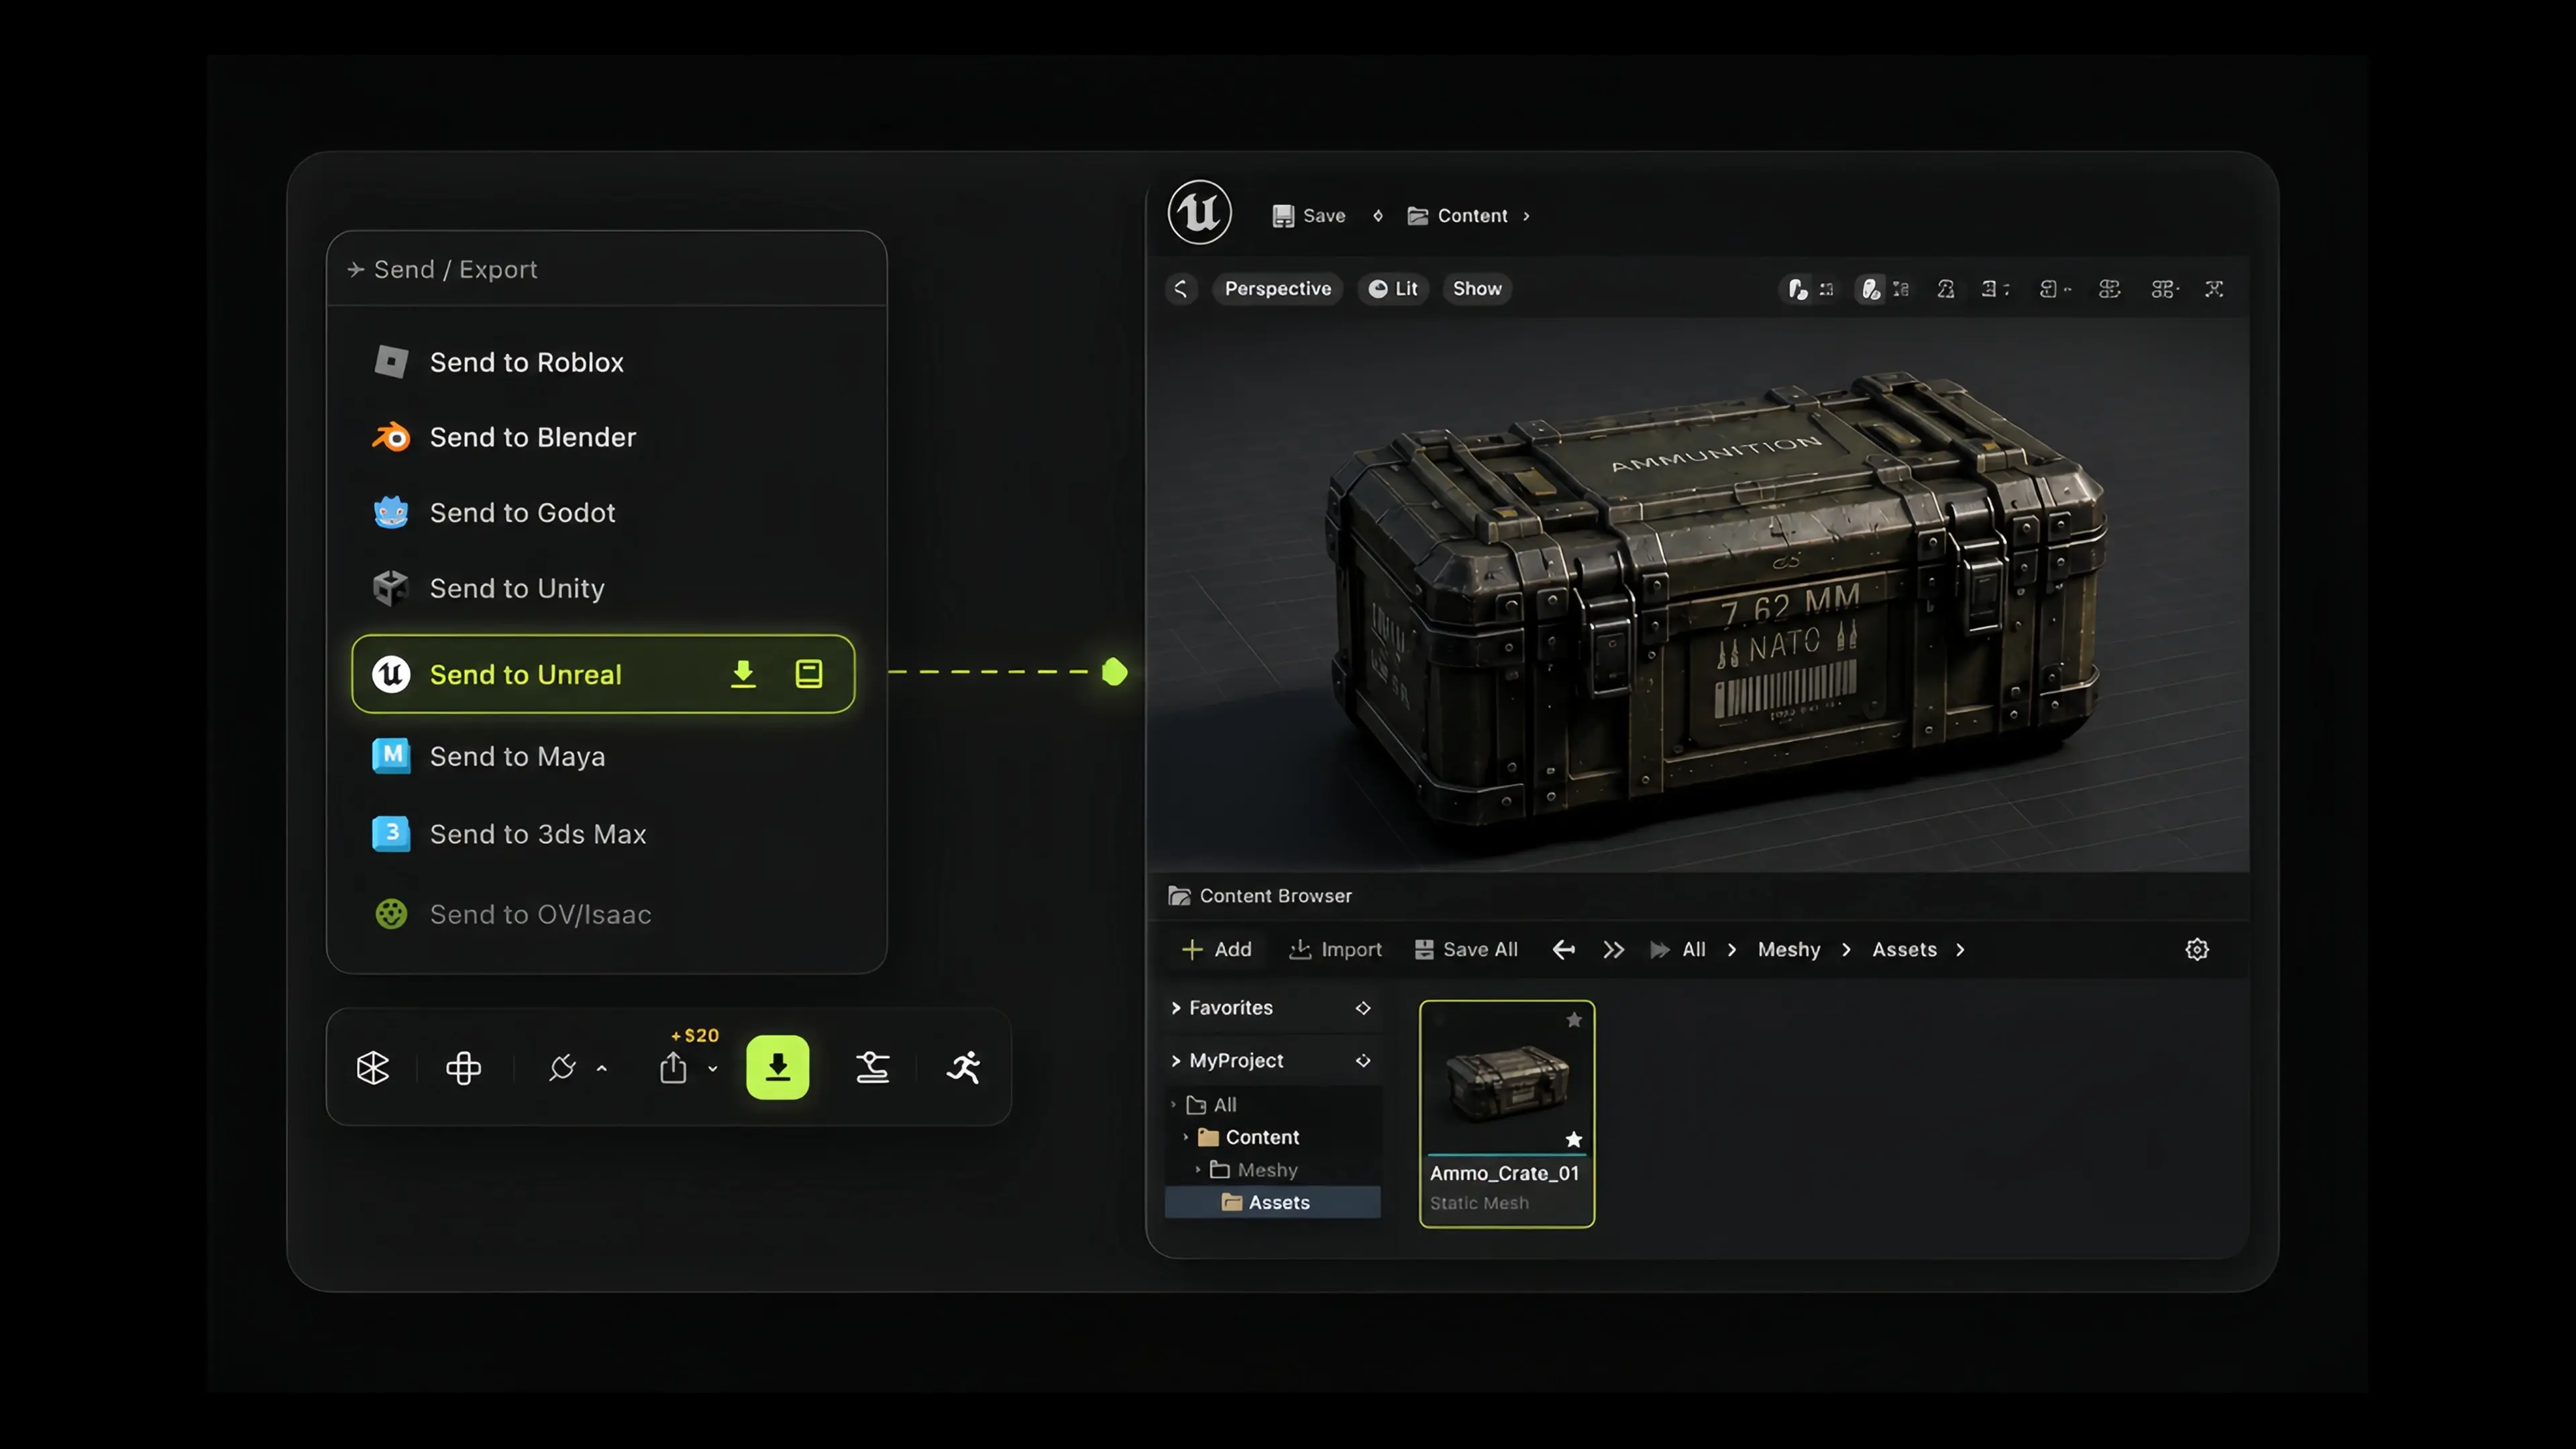The image size is (2576, 1449).
Task: Open chevron after top Content breadcrumb
Action: click(x=1526, y=216)
